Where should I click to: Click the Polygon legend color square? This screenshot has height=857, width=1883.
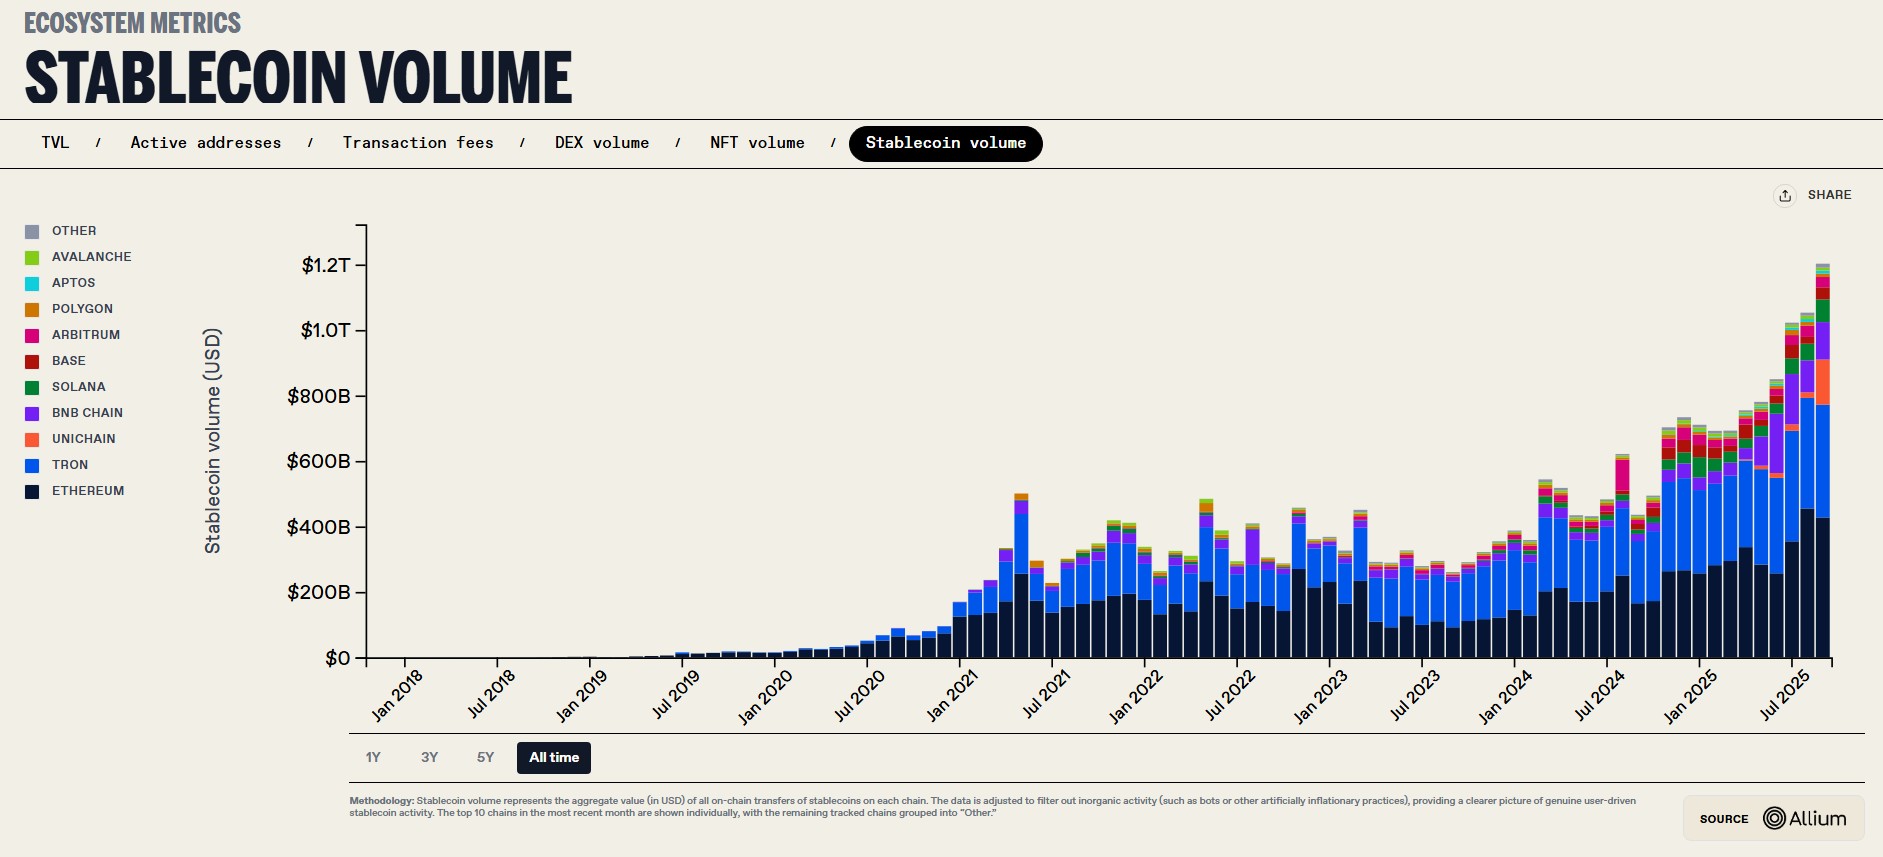[x=32, y=309]
